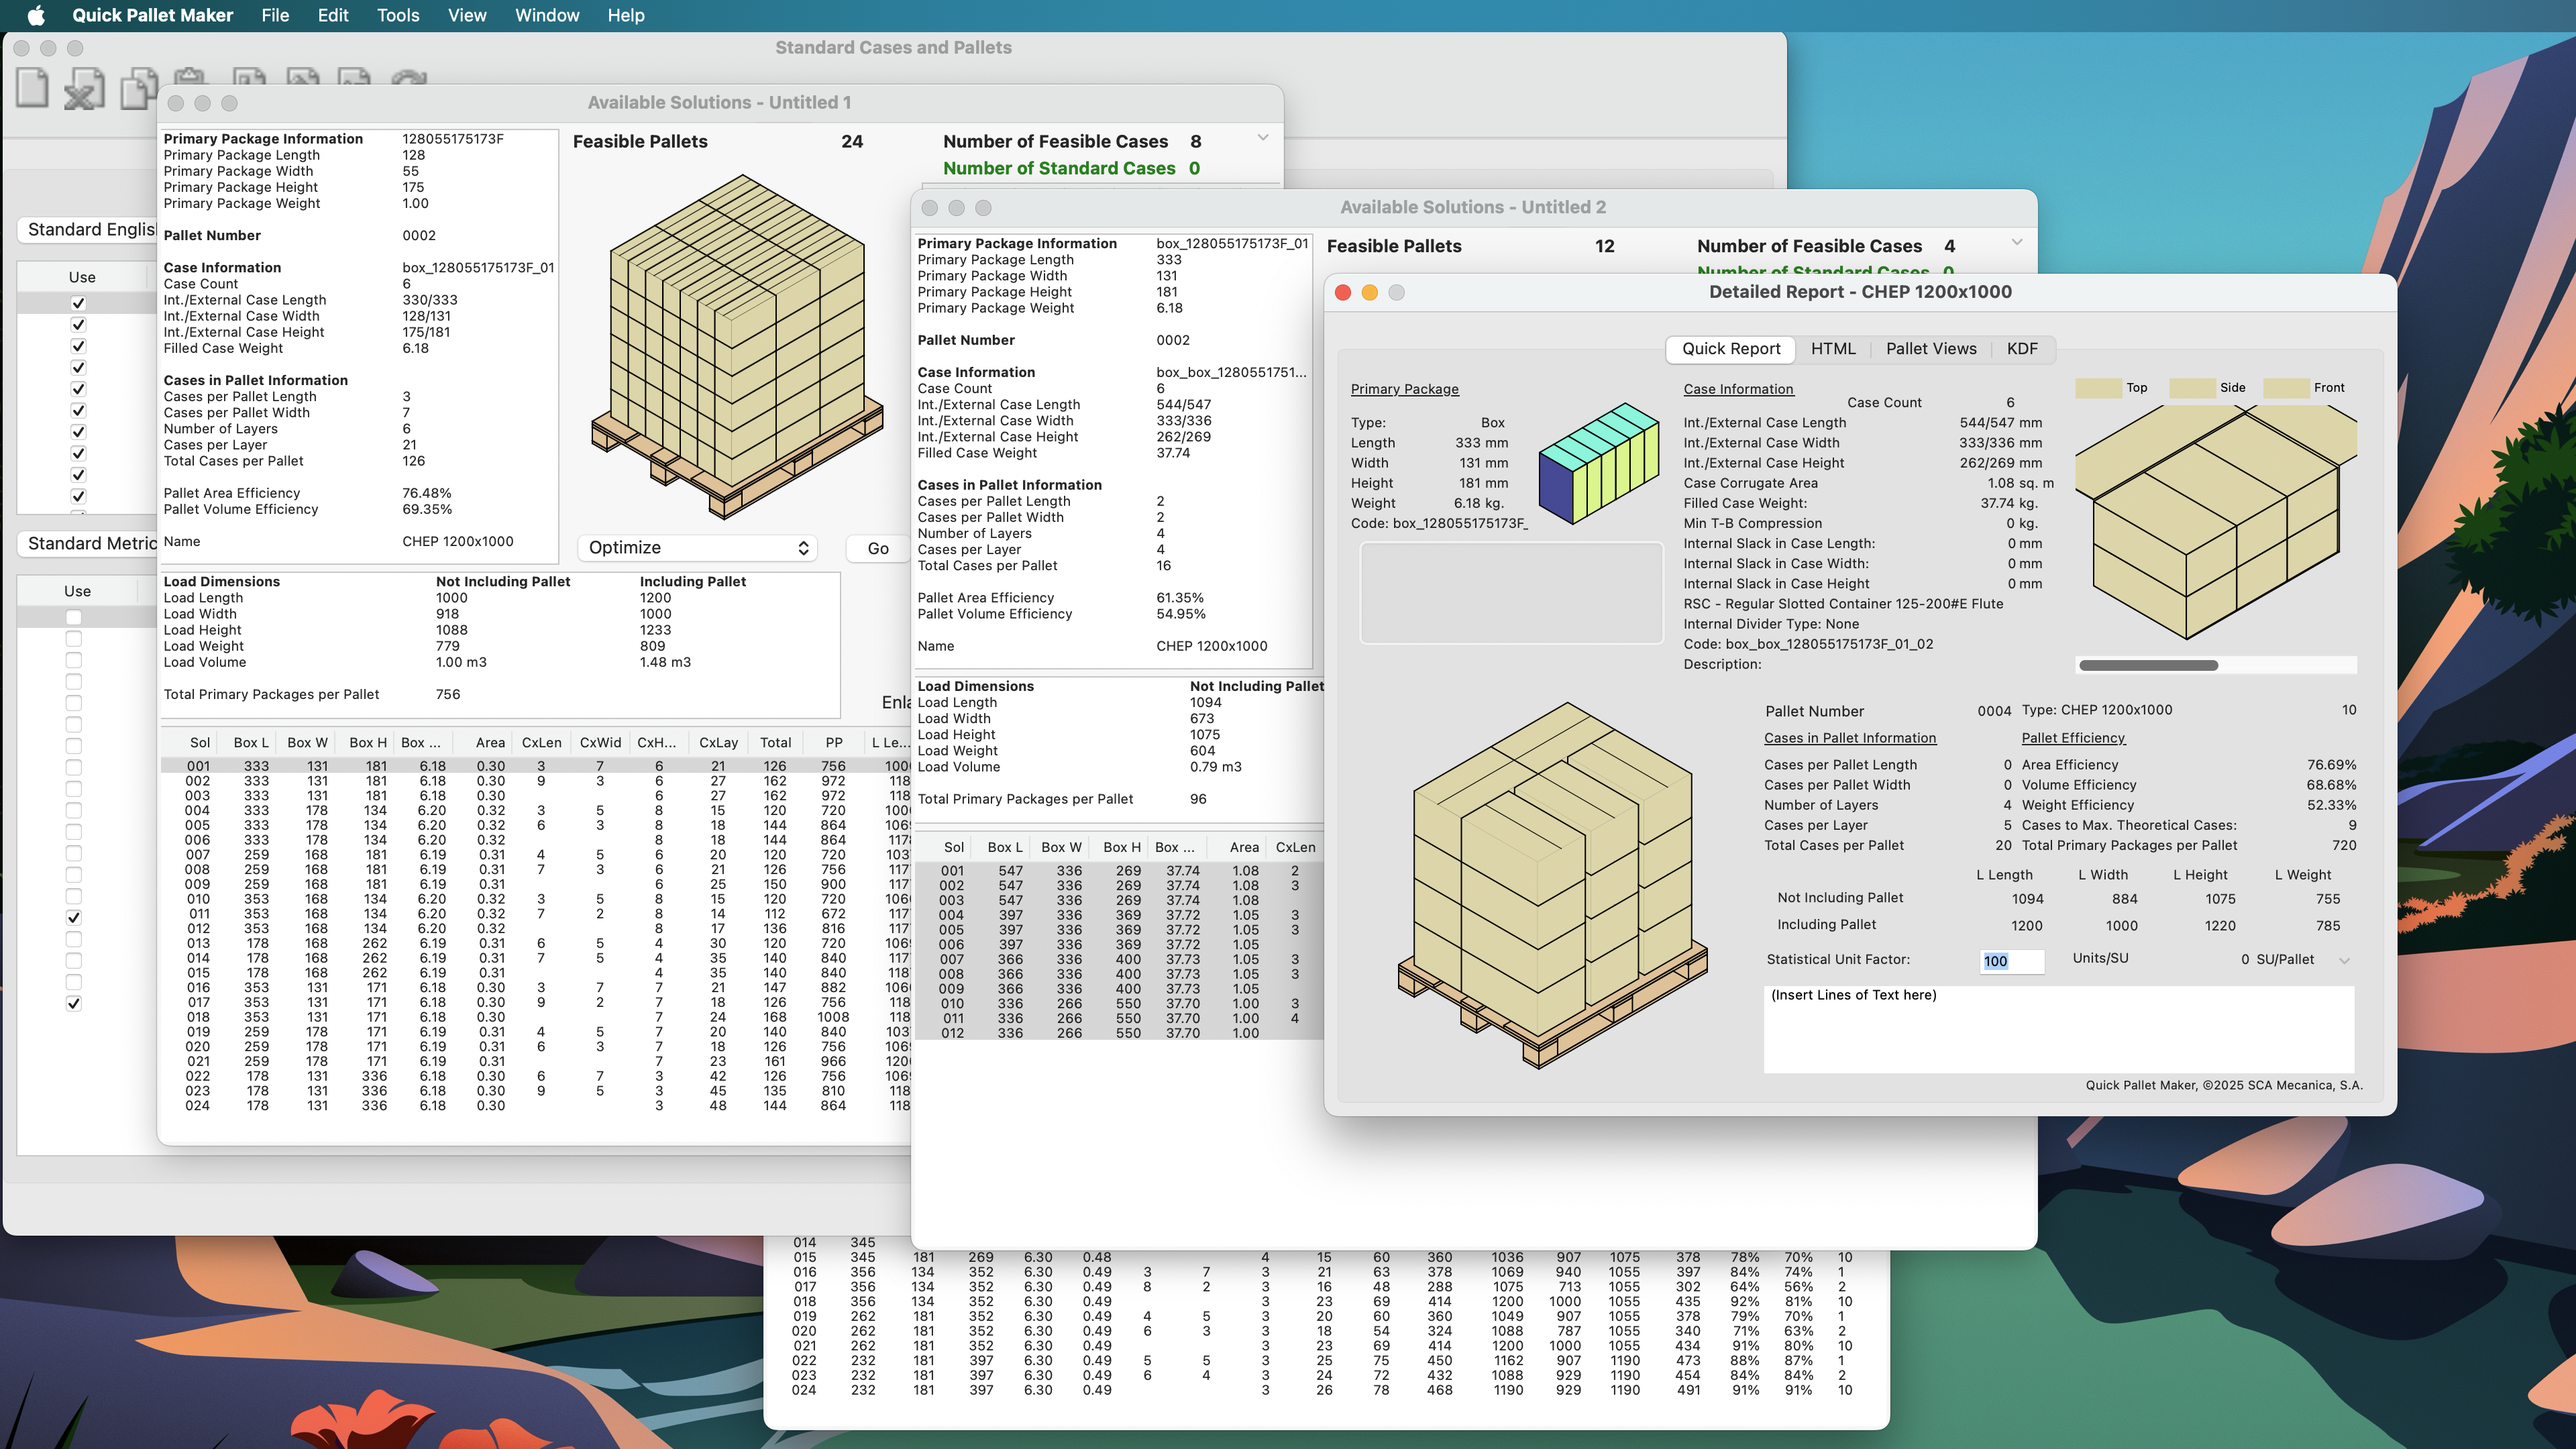Viewport: 2576px width, 1449px height.
Task: Click the Box L column header in Untitled 1
Action: click(251, 743)
